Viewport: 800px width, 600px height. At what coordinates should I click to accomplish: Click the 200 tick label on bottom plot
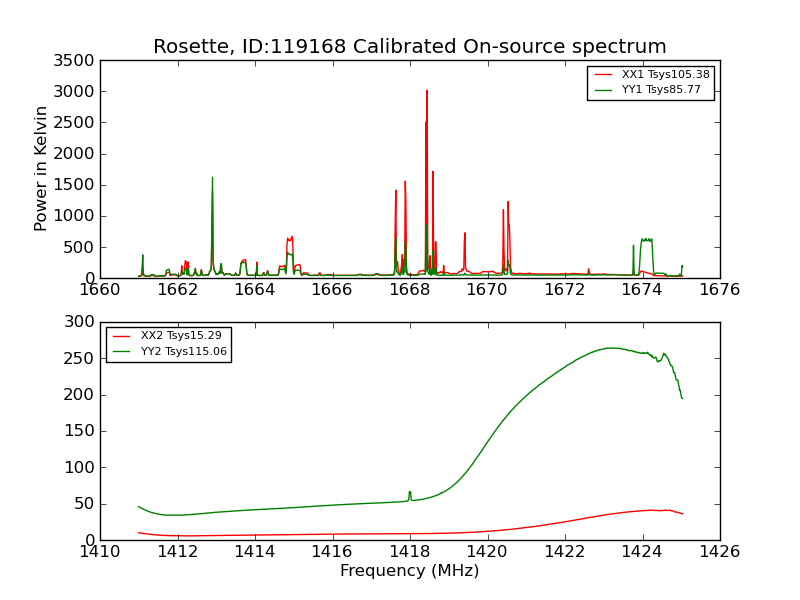[x=79, y=395]
